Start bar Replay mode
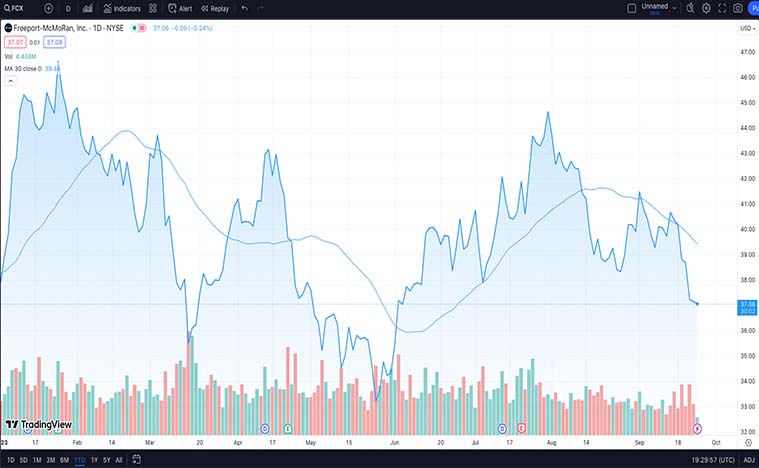This screenshot has height=468, width=759. click(215, 9)
